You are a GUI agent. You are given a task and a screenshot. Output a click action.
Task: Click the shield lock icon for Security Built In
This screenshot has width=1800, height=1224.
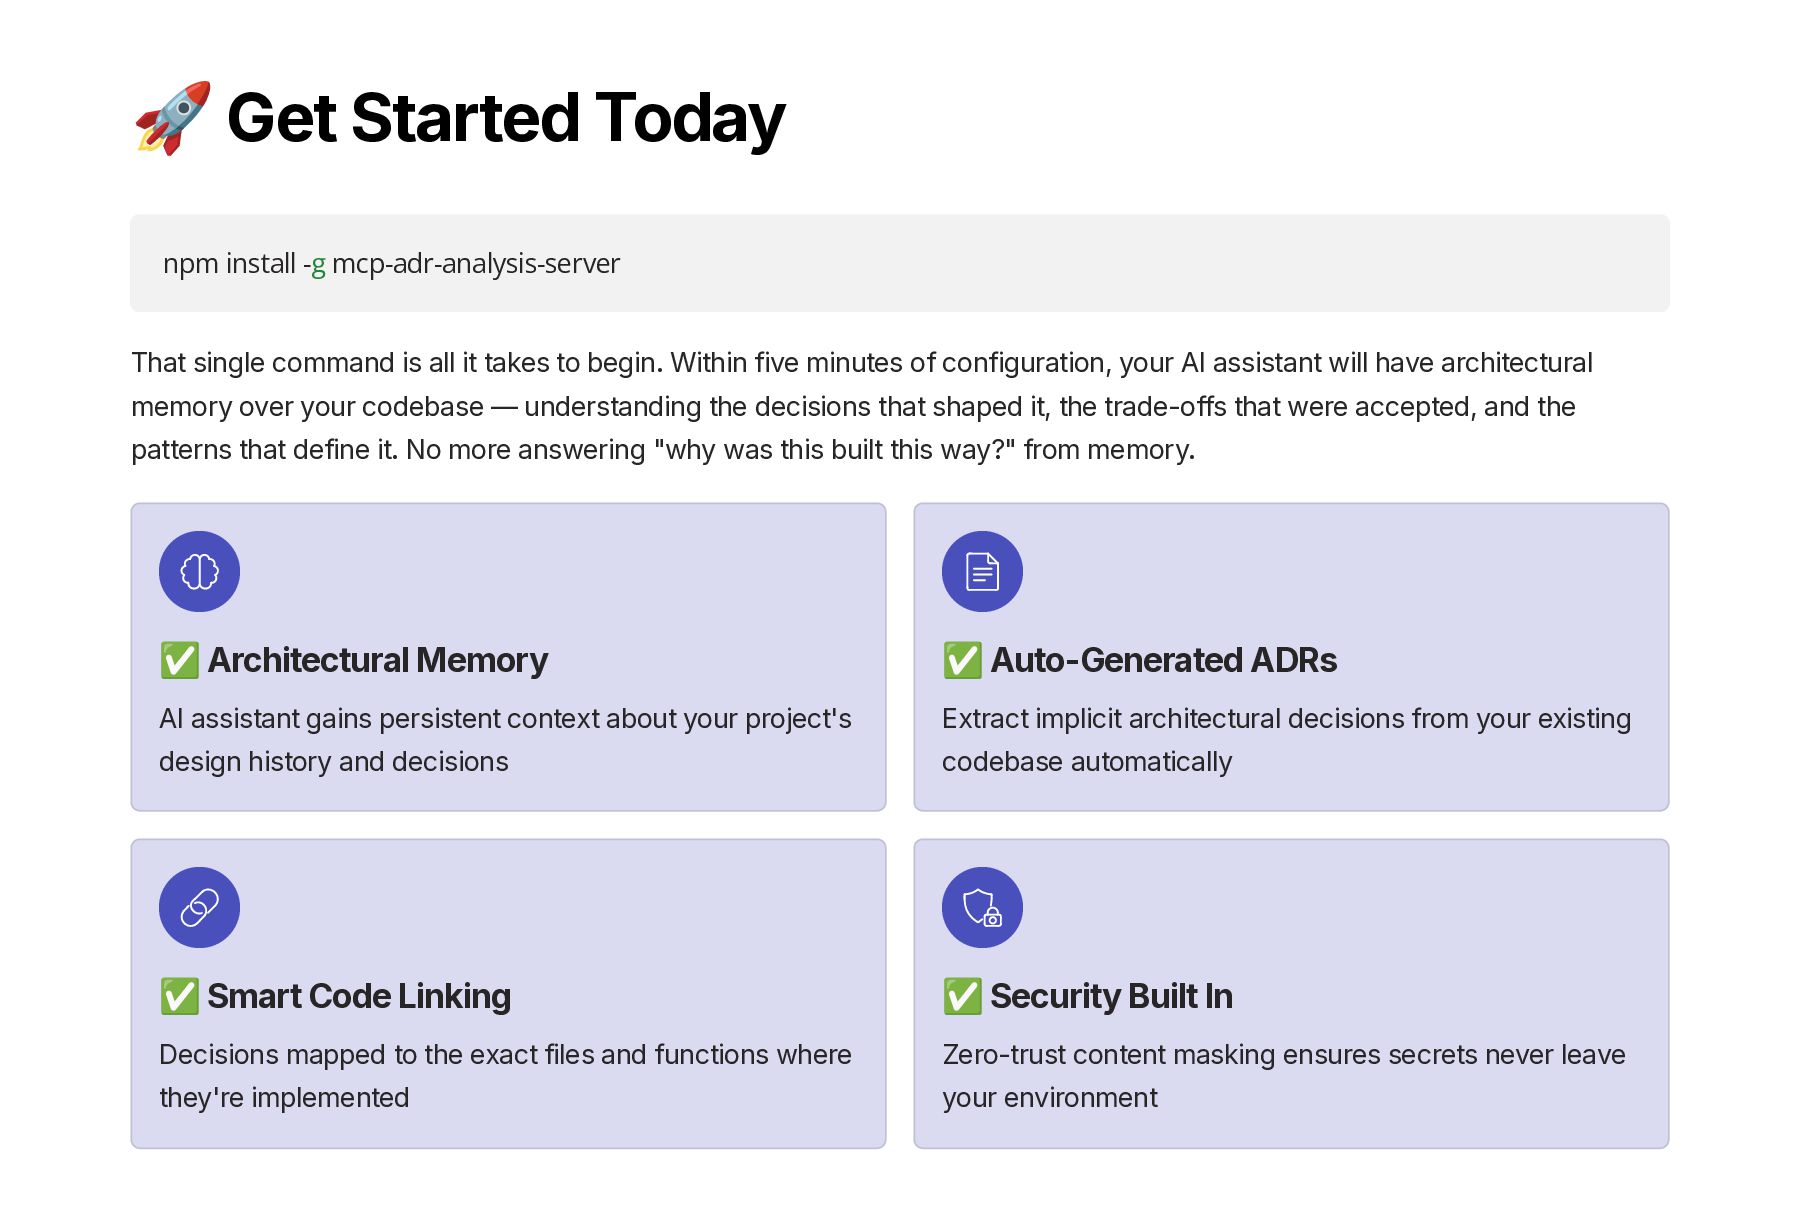pos(982,907)
